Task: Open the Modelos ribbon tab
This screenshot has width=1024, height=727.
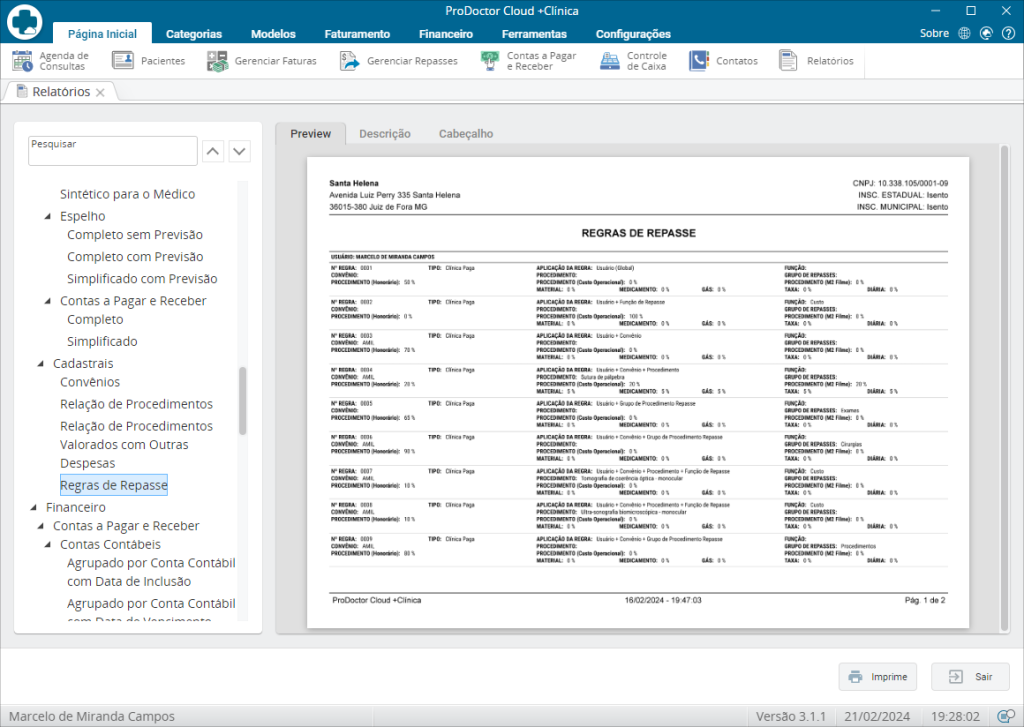Action: [273, 34]
